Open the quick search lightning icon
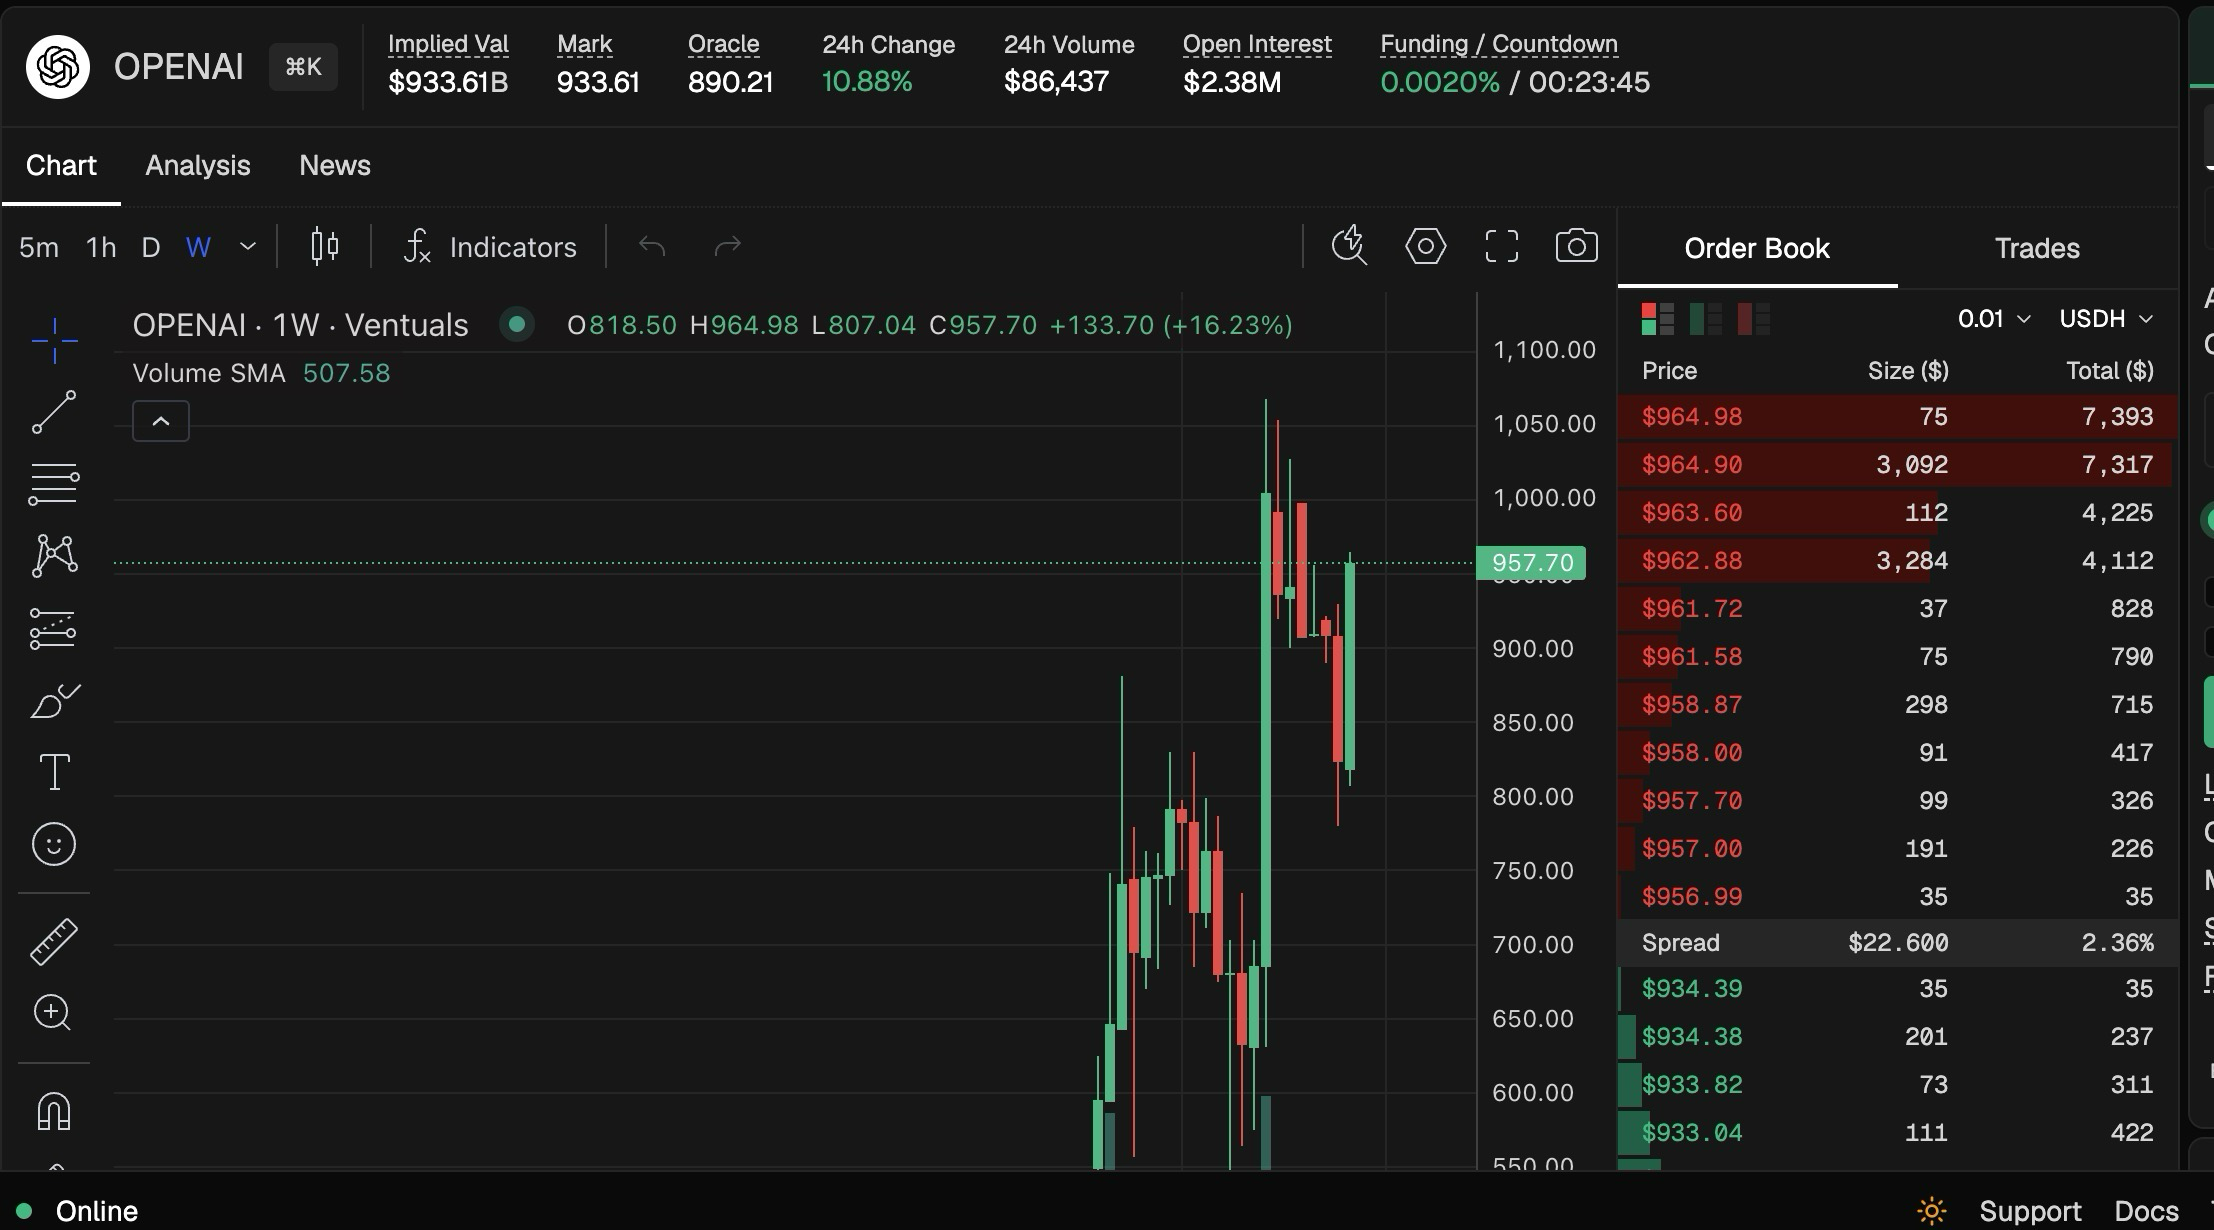 tap(1349, 246)
